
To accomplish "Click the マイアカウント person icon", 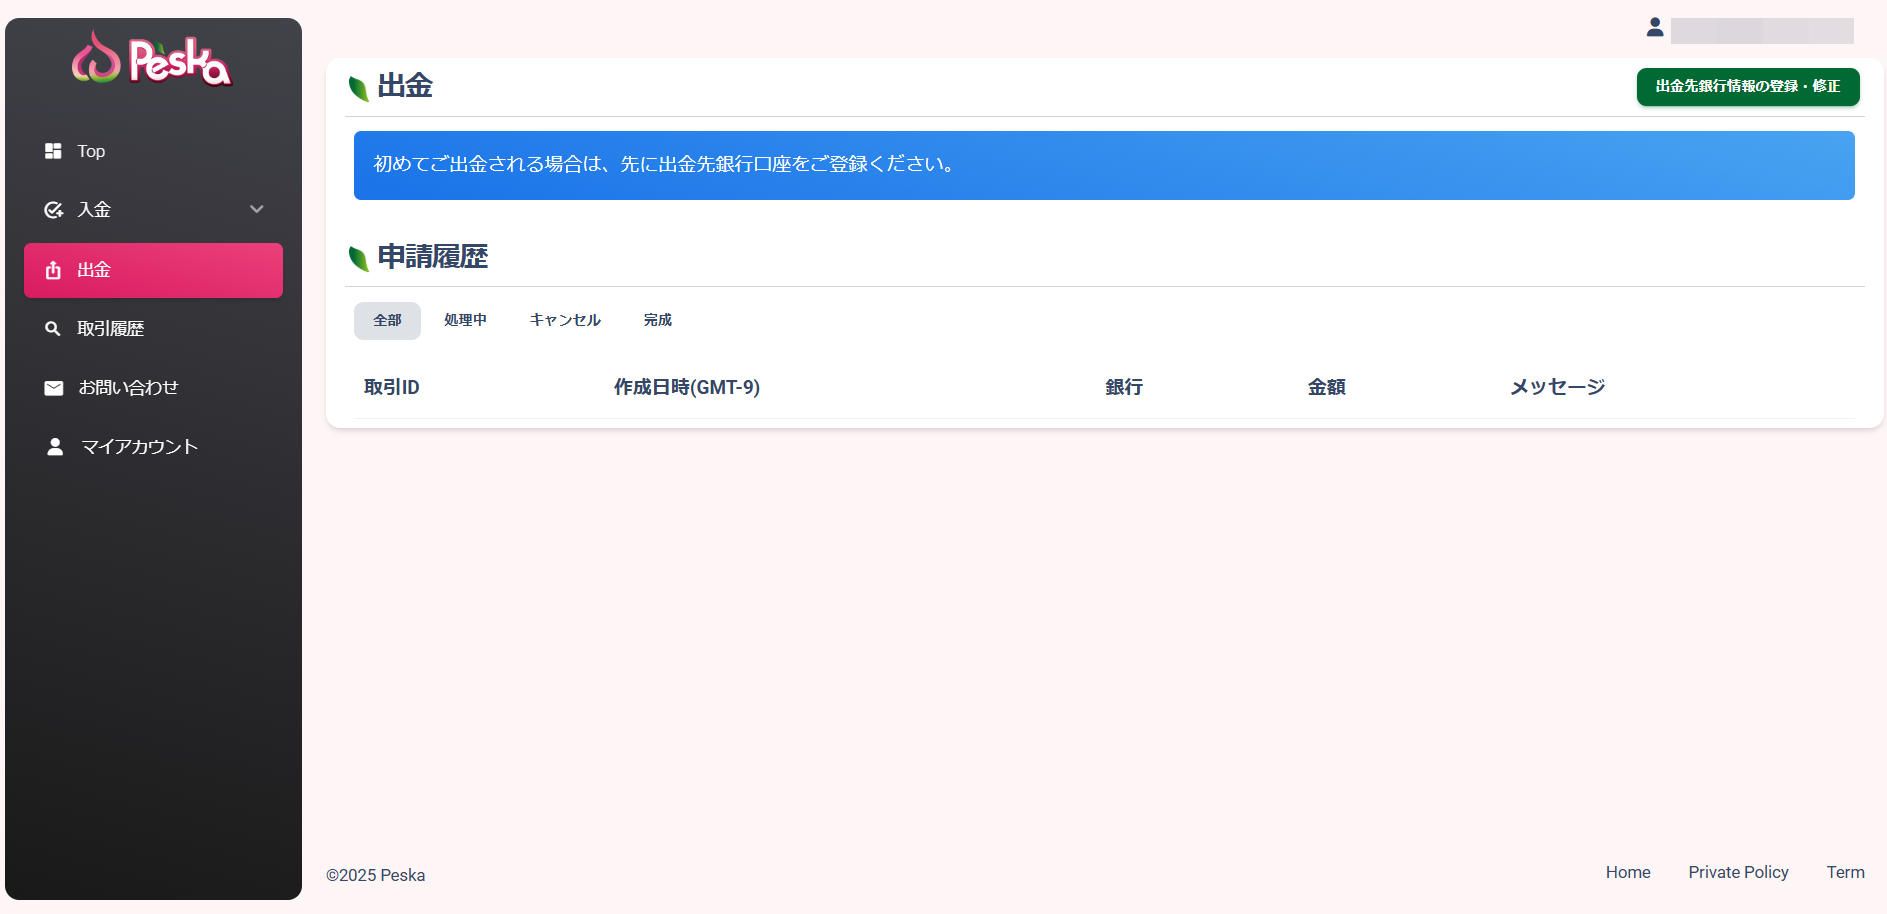I will coord(55,447).
